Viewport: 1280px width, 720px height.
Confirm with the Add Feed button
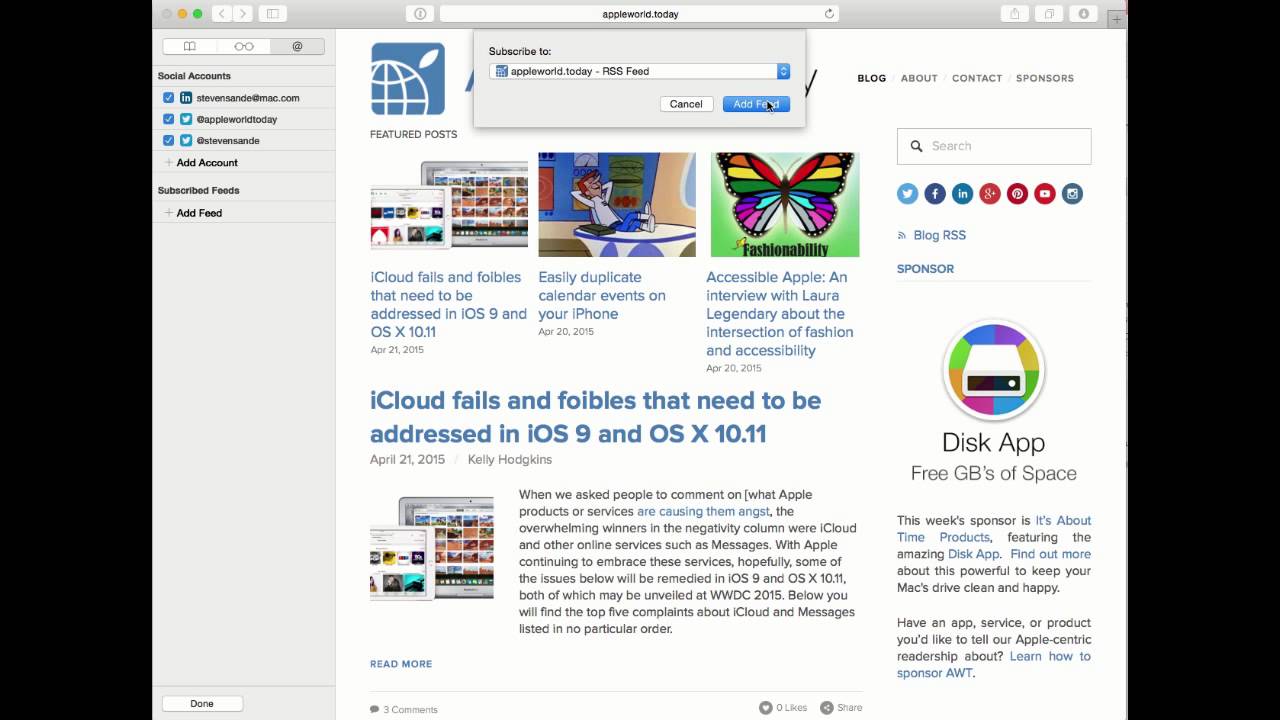pyautogui.click(x=756, y=104)
